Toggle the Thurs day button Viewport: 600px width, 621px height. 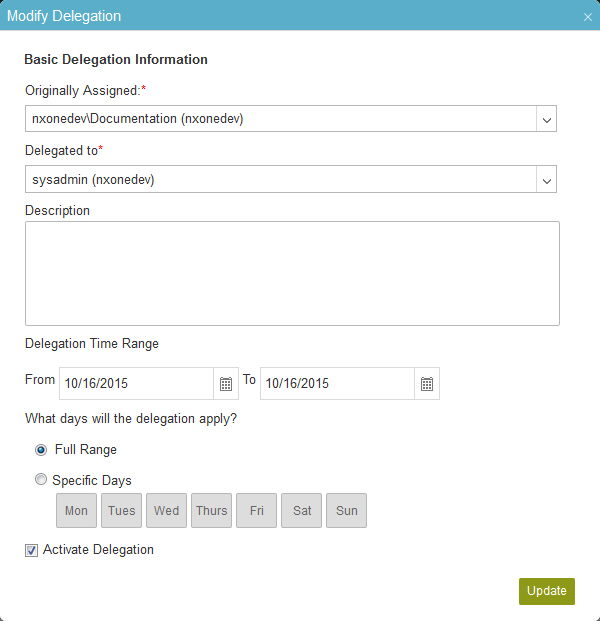point(211,511)
